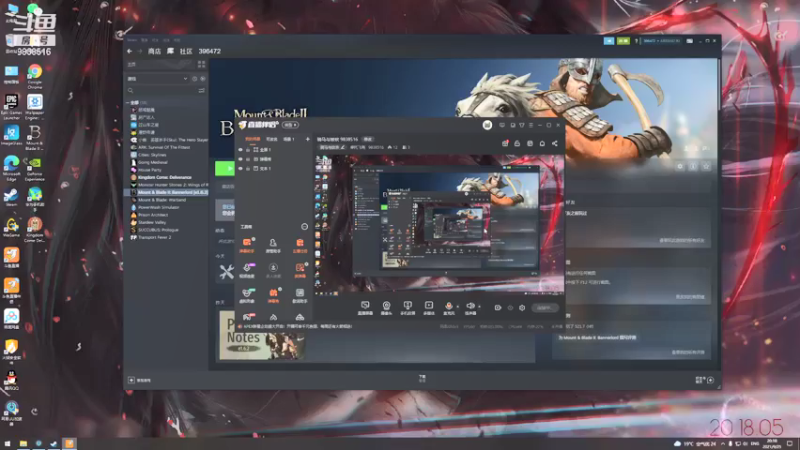Select Stardew Valley in Steam library

click(x=152, y=222)
